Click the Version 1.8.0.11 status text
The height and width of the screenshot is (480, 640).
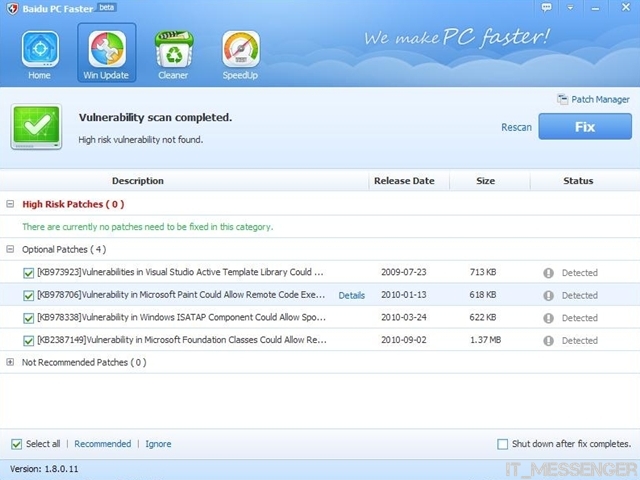44,469
